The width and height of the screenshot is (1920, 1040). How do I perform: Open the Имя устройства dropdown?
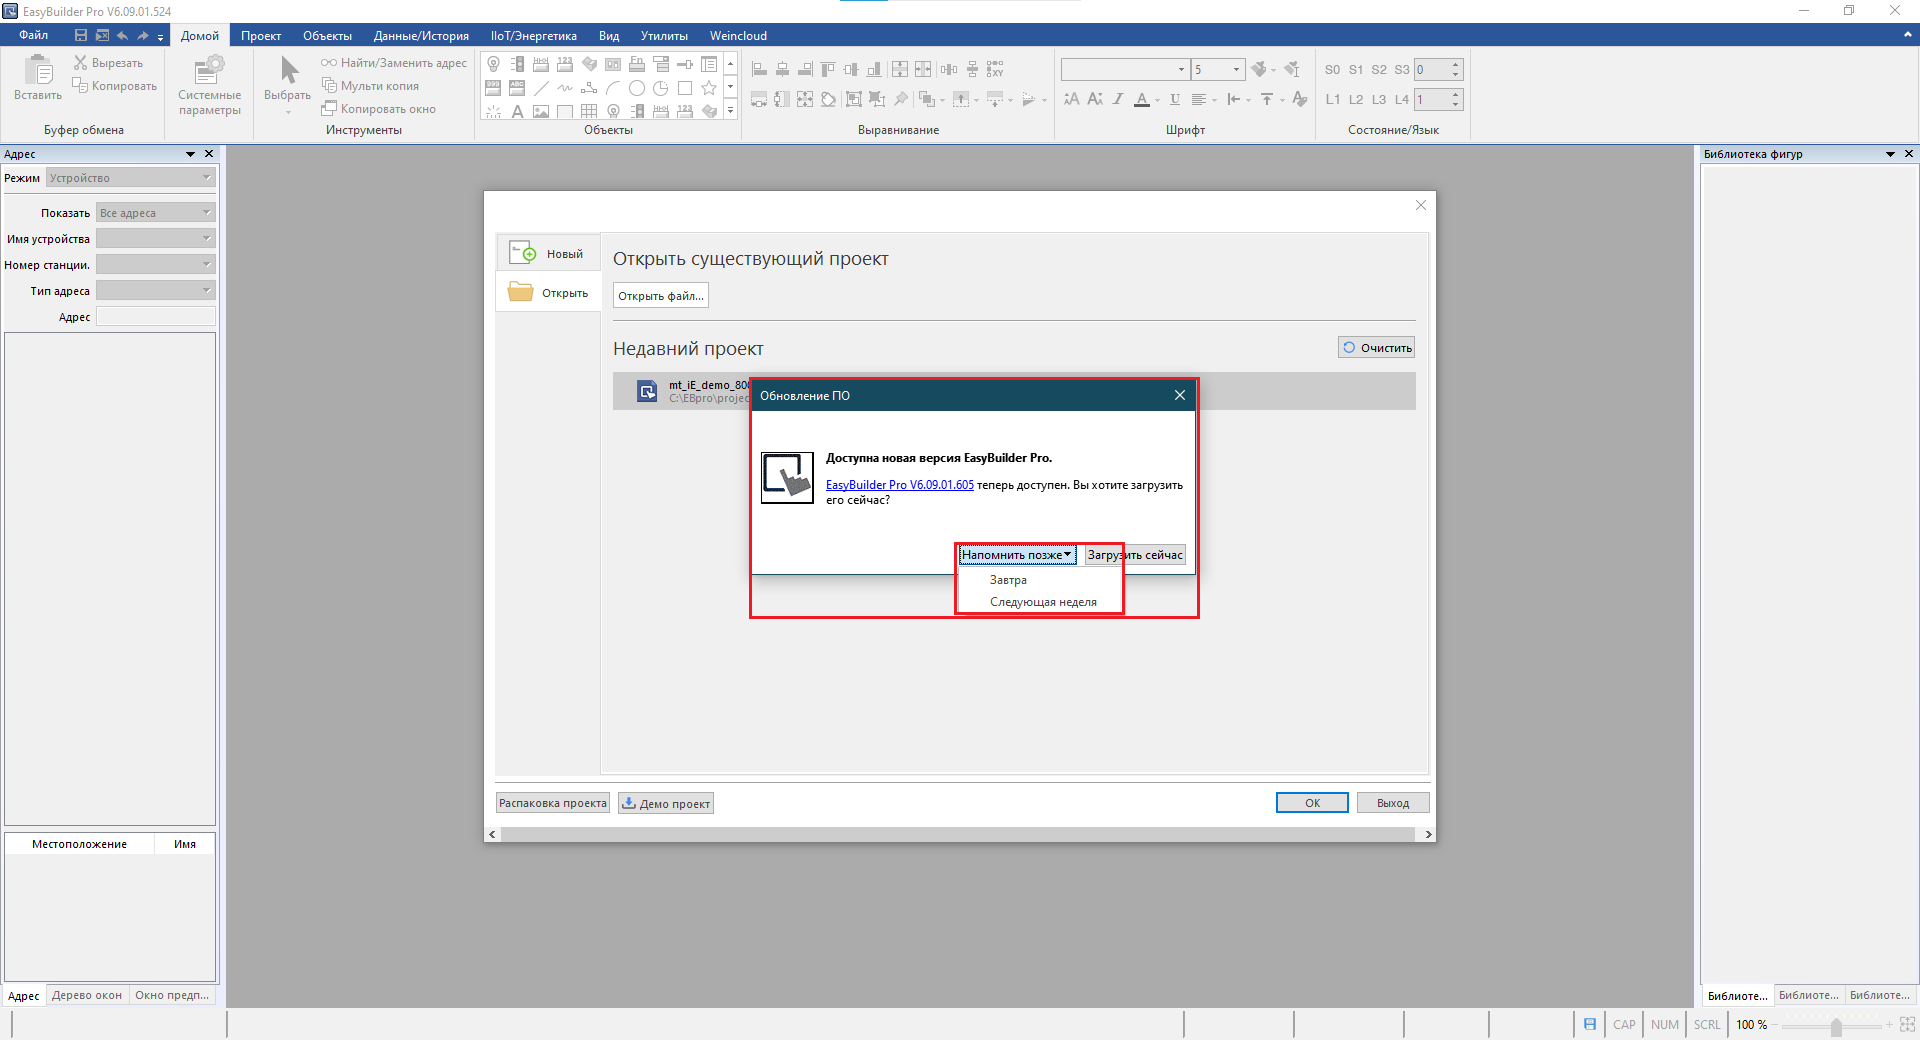(x=156, y=238)
